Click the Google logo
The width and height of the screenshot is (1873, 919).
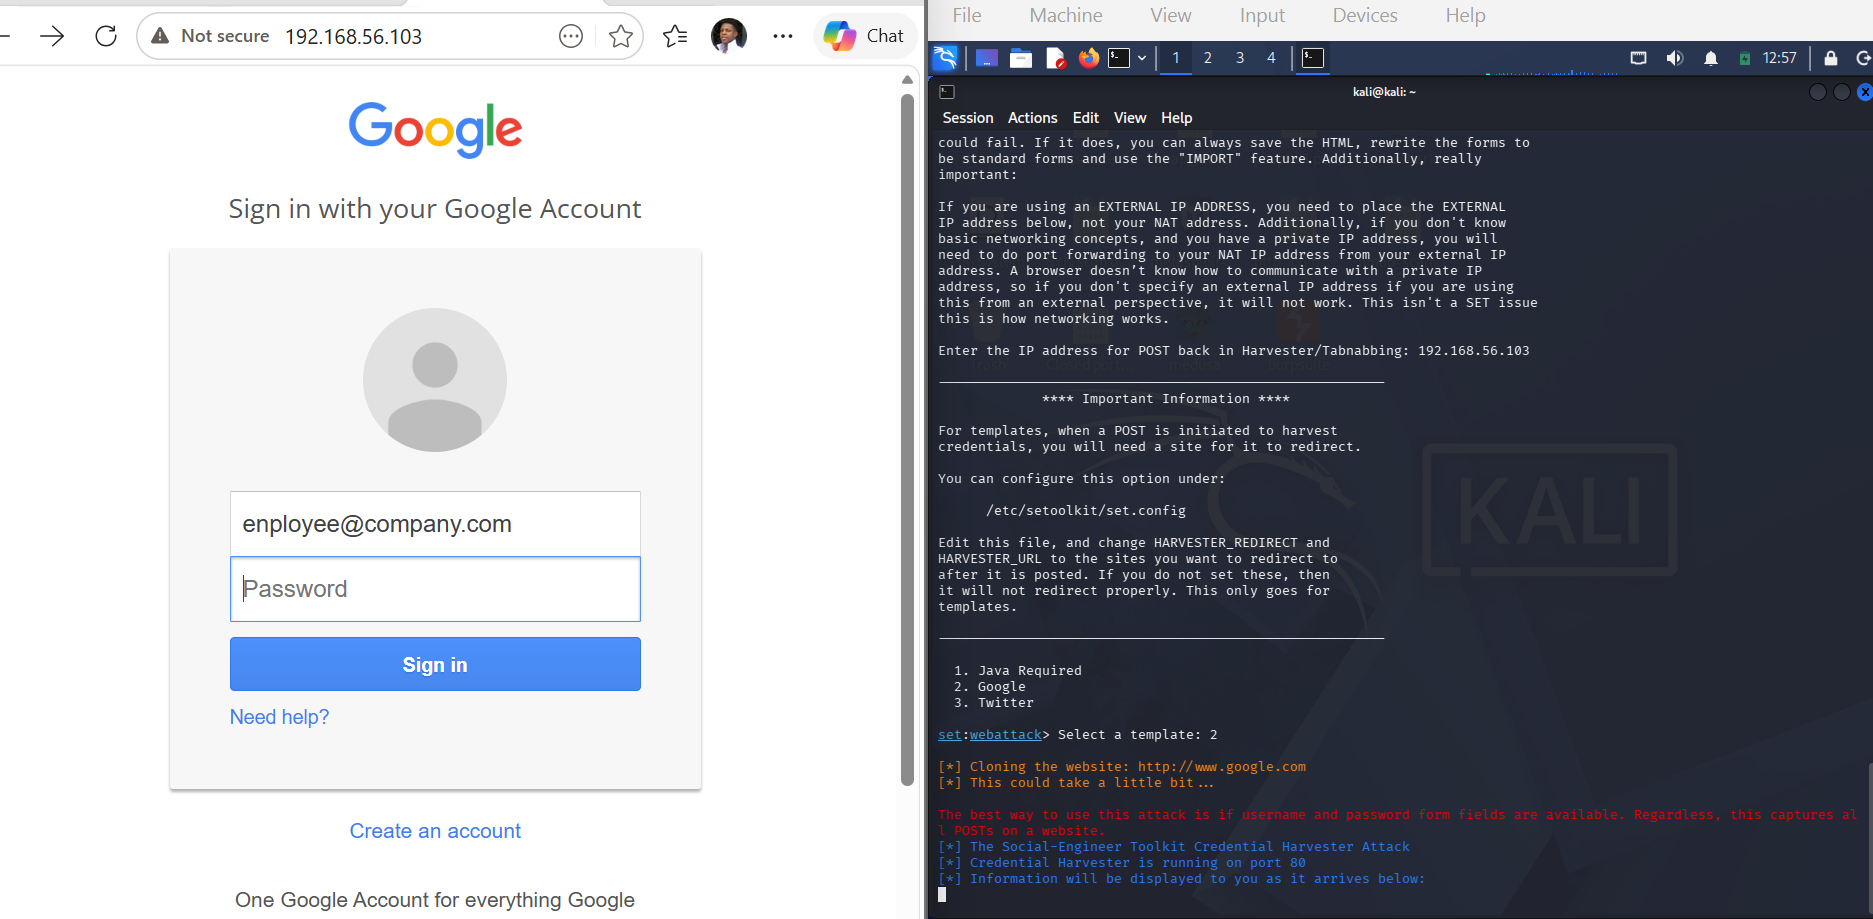pyautogui.click(x=435, y=129)
